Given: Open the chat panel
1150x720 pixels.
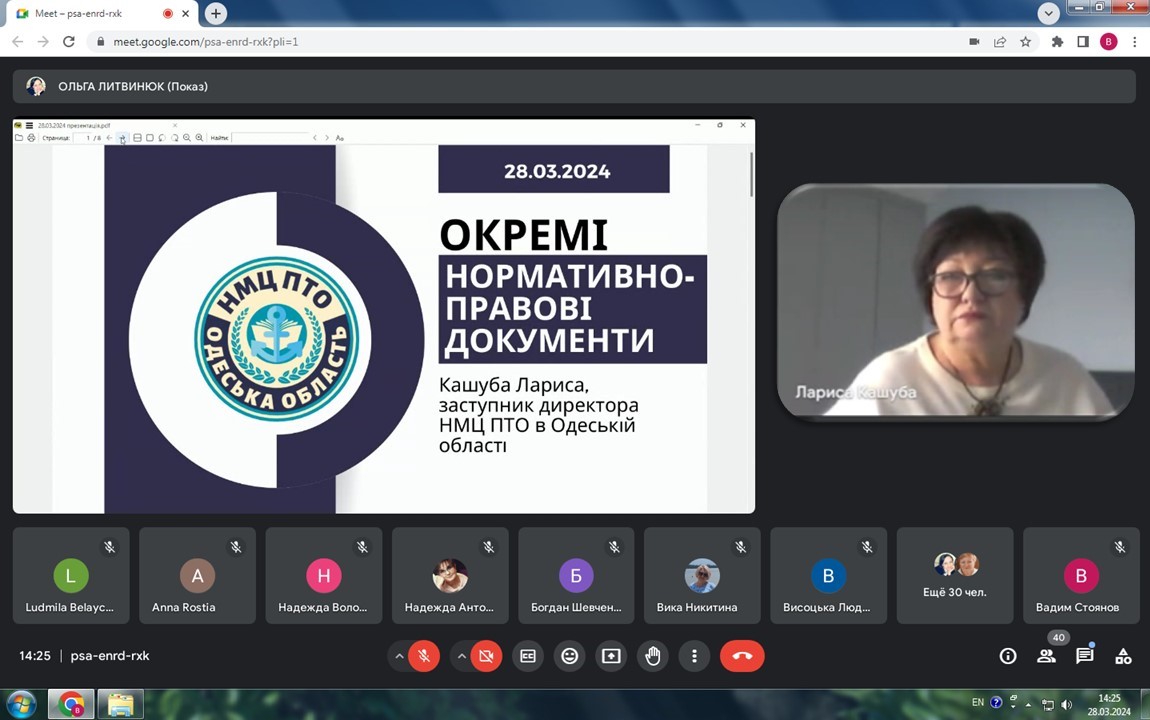Looking at the screenshot, I should [x=1085, y=656].
